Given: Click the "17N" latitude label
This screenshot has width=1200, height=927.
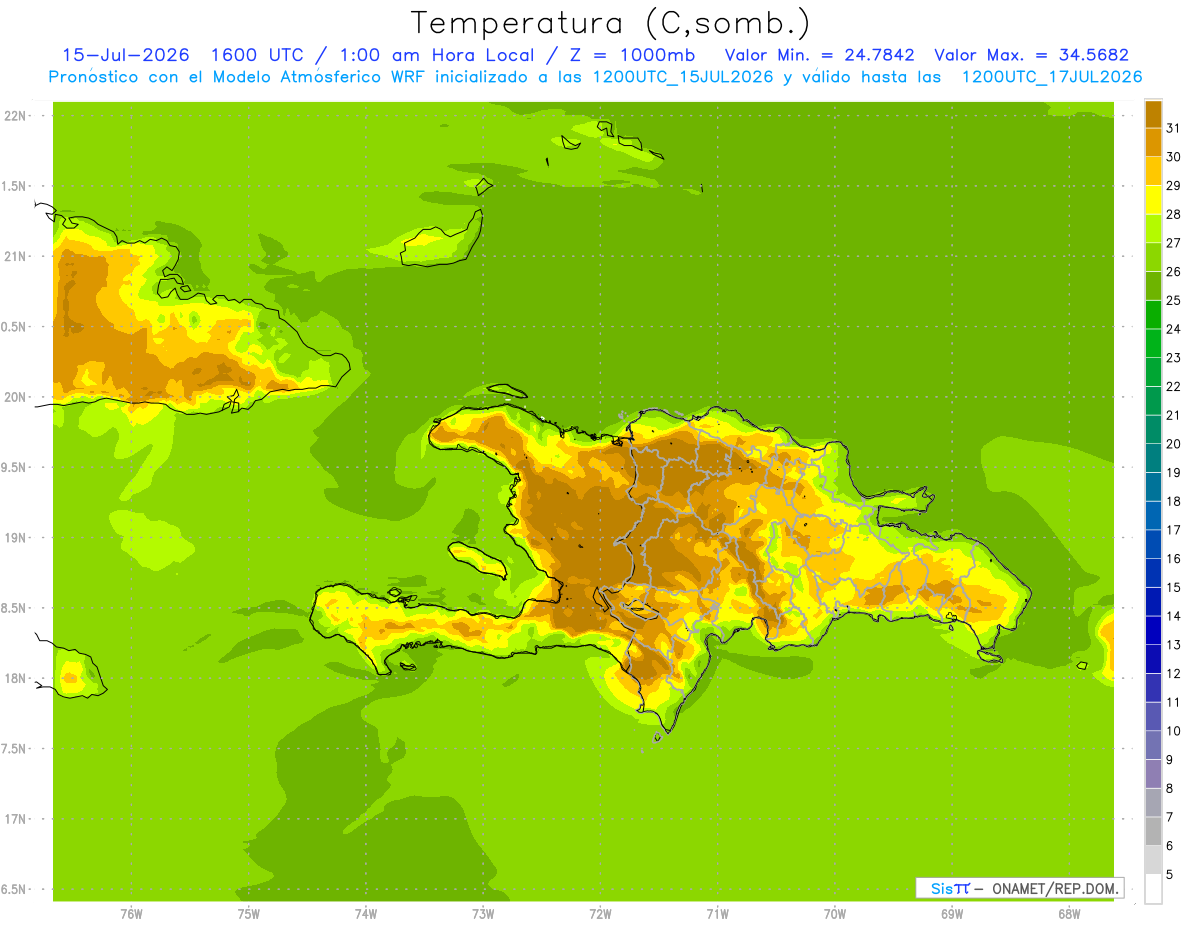Looking at the screenshot, I should [17, 819].
